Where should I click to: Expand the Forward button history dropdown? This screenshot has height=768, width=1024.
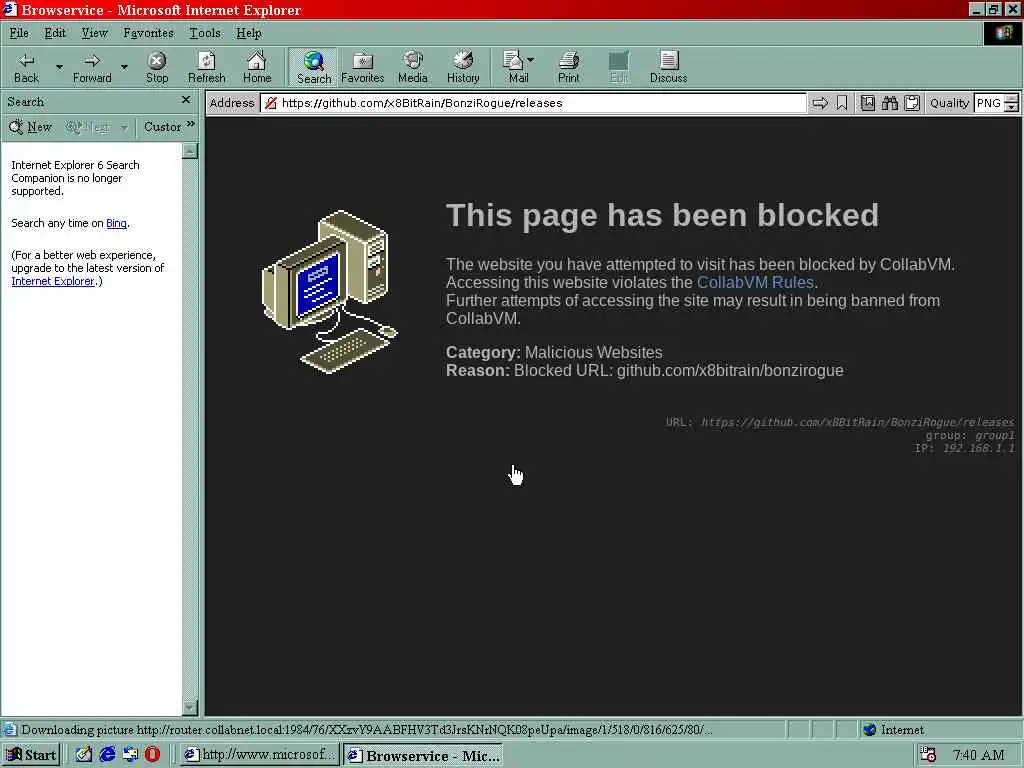(x=124, y=67)
